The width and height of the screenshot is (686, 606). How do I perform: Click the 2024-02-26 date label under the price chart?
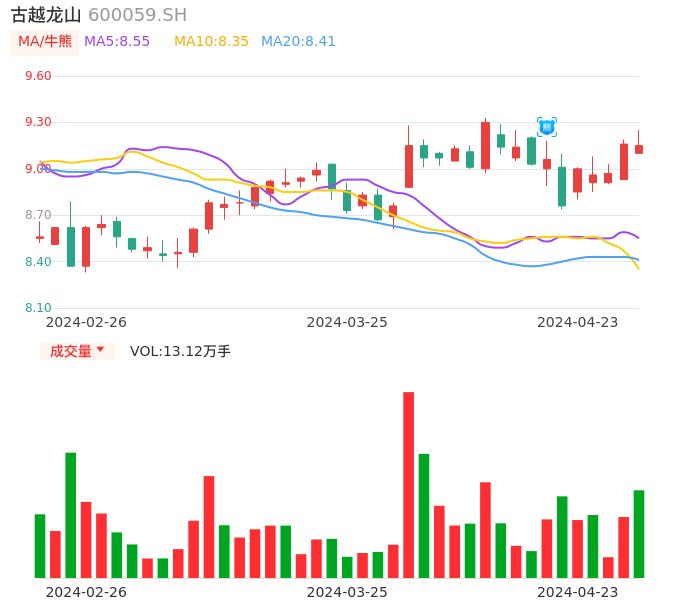tap(86, 322)
